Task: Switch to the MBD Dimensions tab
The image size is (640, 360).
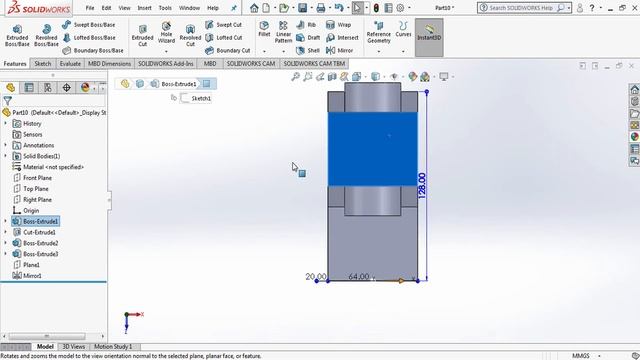Action: [x=109, y=64]
